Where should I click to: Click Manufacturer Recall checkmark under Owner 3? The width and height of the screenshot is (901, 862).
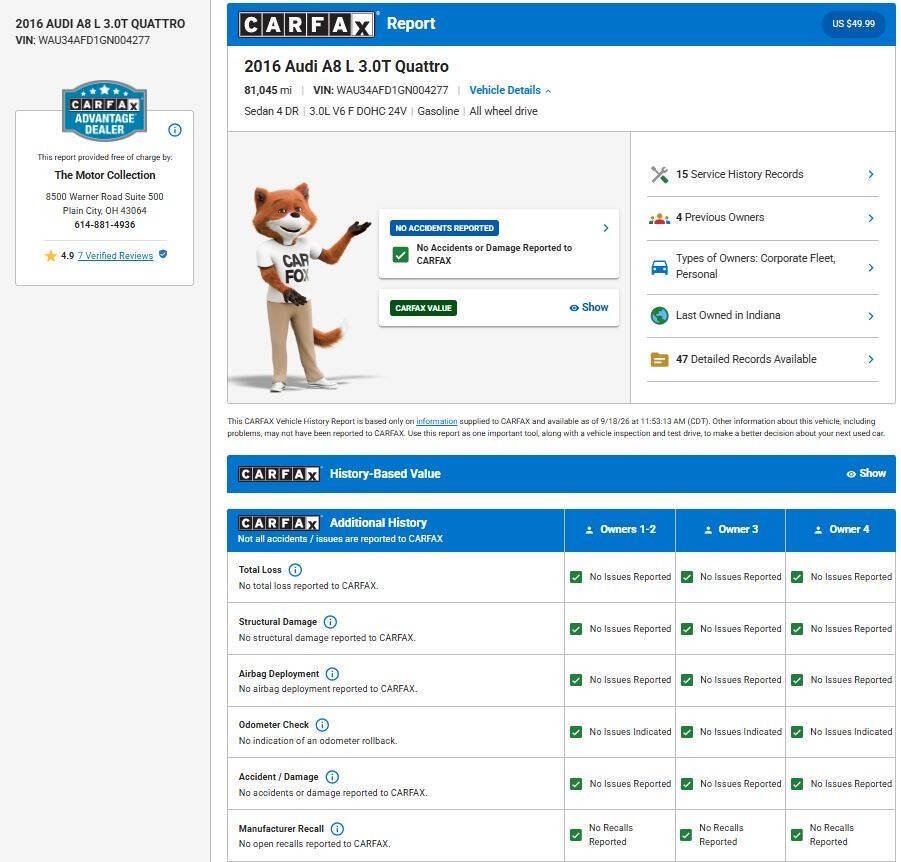(x=687, y=835)
